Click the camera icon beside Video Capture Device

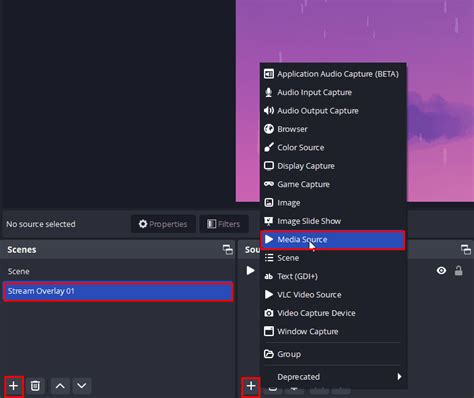pos(269,313)
